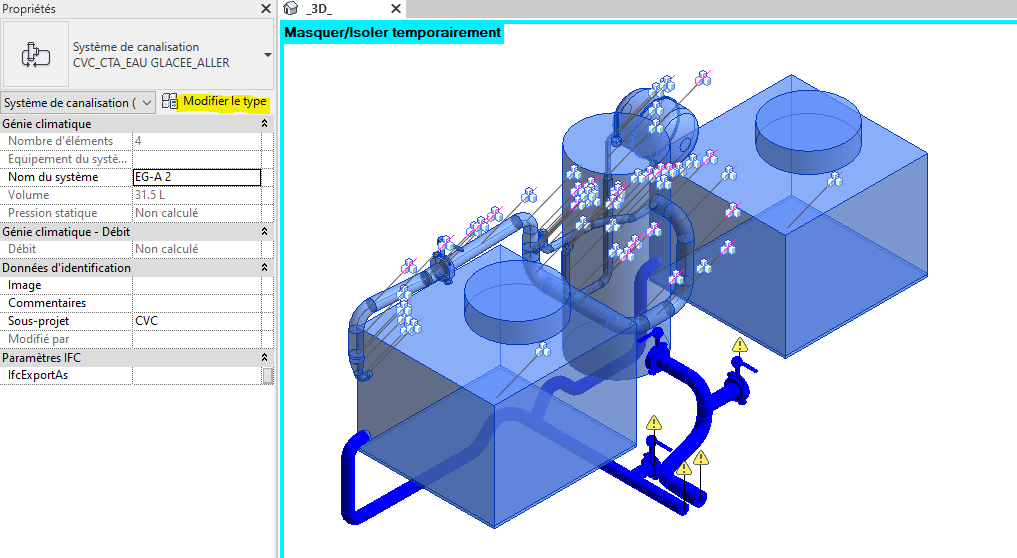Viewport: 1017px width, 558px height.
Task: Collapse the Génie climatique - Débit section
Action: [264, 232]
